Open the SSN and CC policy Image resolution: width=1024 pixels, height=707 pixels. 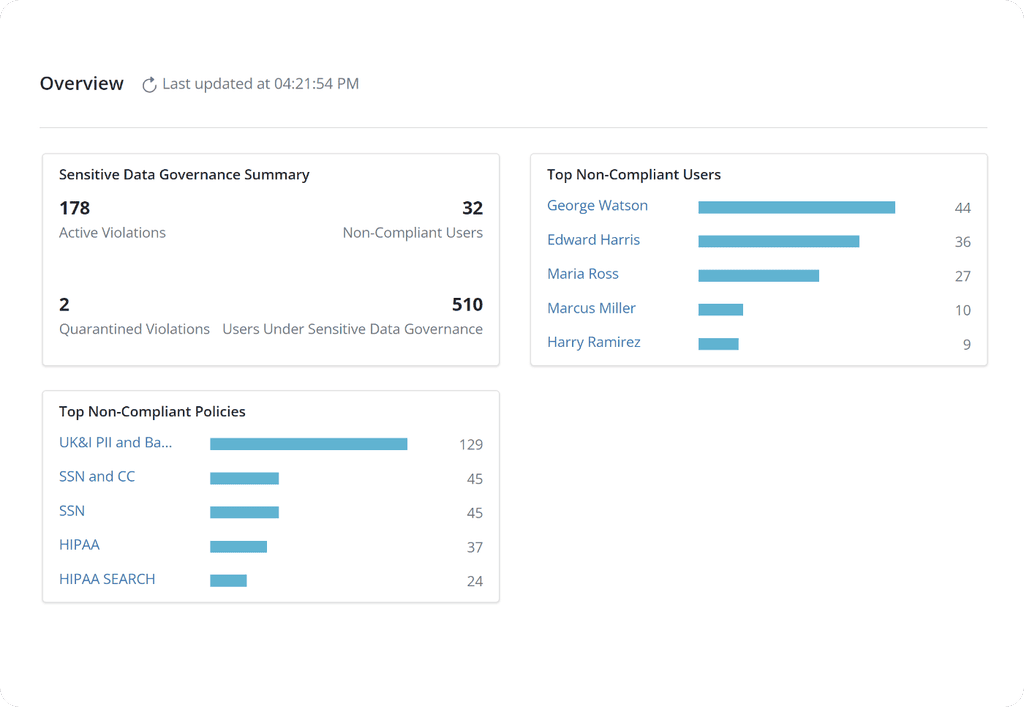coord(97,476)
